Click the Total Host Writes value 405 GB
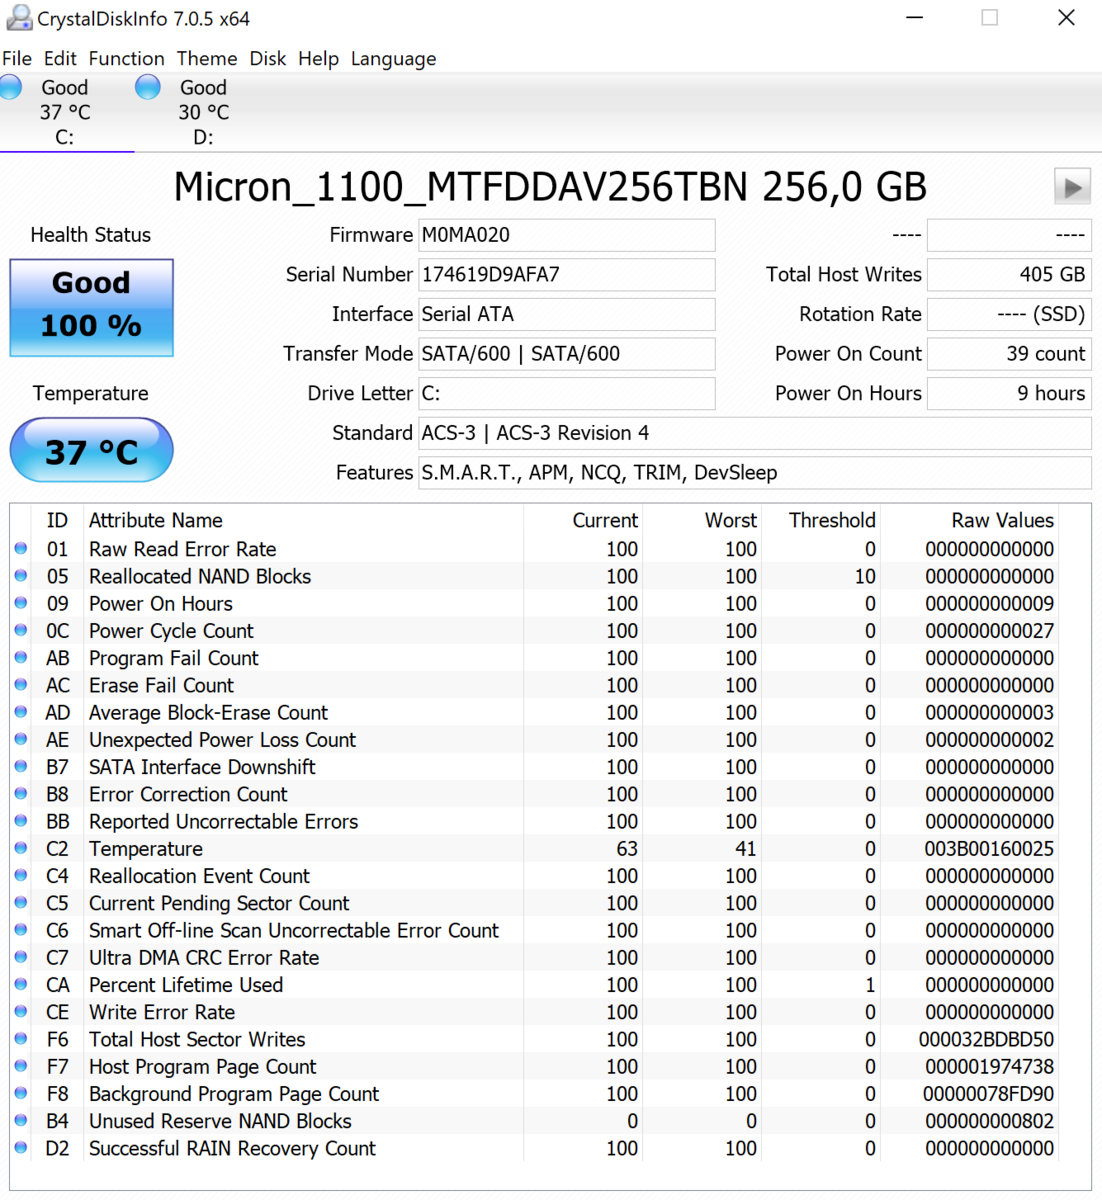 (x=1009, y=274)
